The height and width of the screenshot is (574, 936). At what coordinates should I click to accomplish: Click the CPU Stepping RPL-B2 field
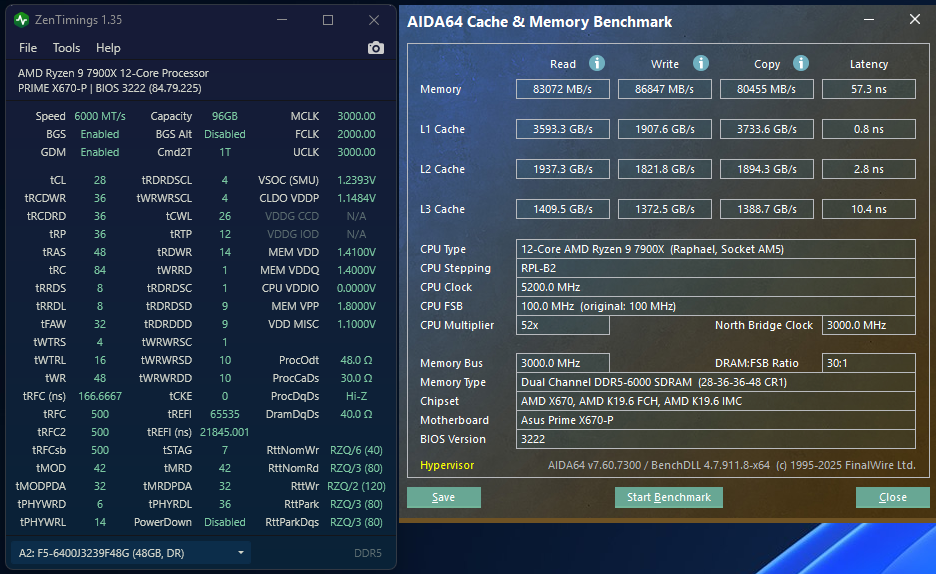click(x=716, y=268)
